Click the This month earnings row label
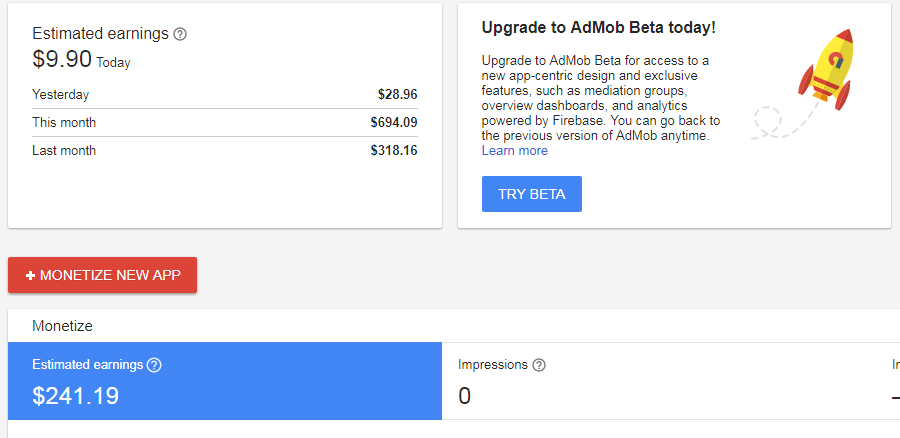 click(x=64, y=123)
